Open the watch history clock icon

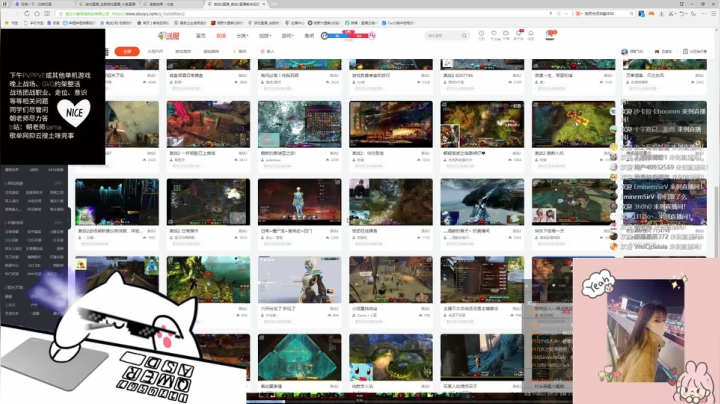pyautogui.click(x=481, y=34)
